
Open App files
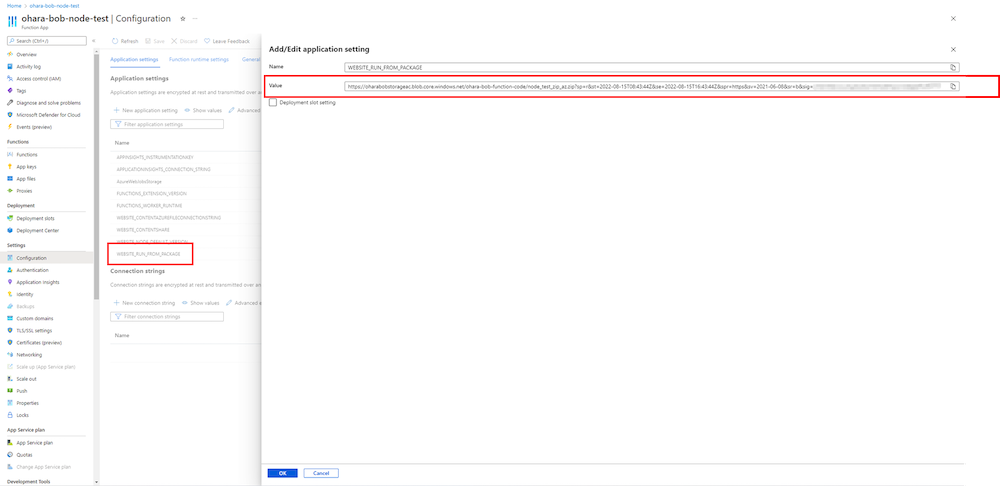[26, 179]
